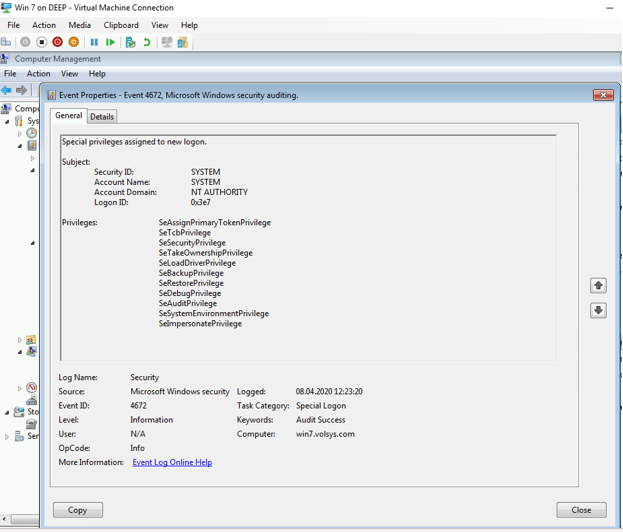The image size is (623, 532).
Task: Click the Ctrl+Alt+Del toolbar icon
Action: click(x=6, y=42)
